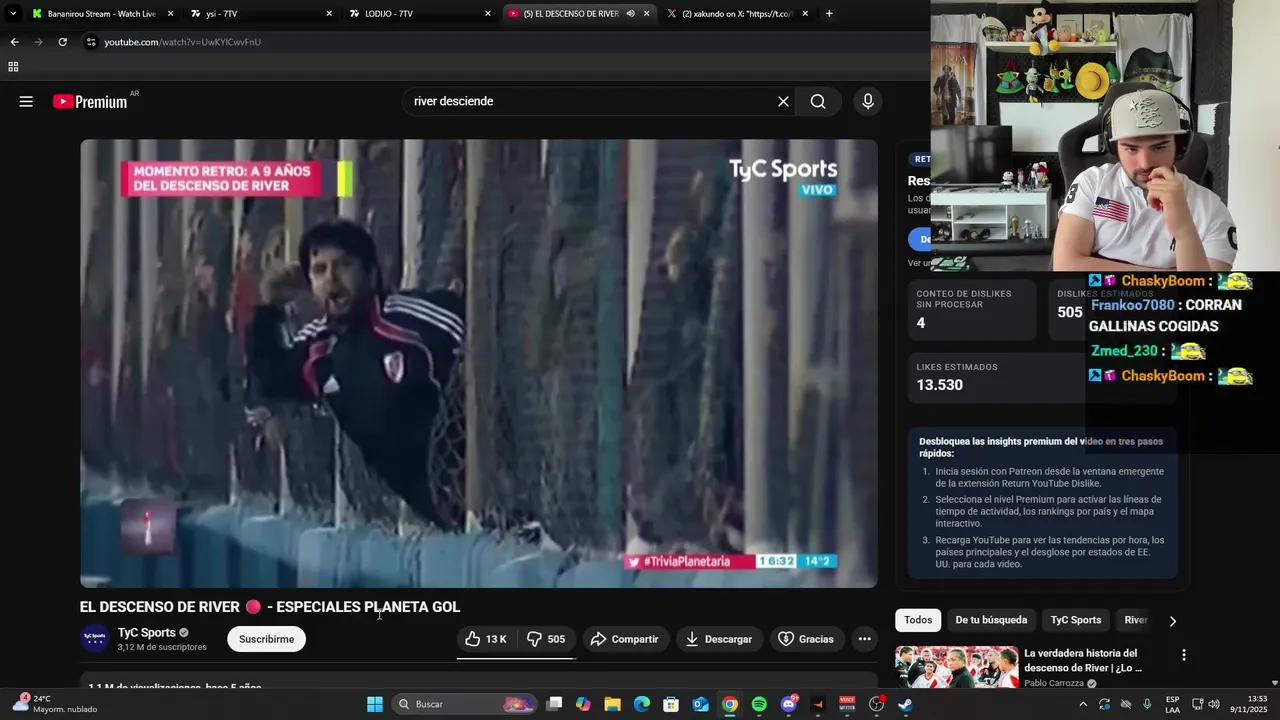Screen dimensions: 1280x720
Task: Open TyC Sports channel name link
Action: pos(147,632)
